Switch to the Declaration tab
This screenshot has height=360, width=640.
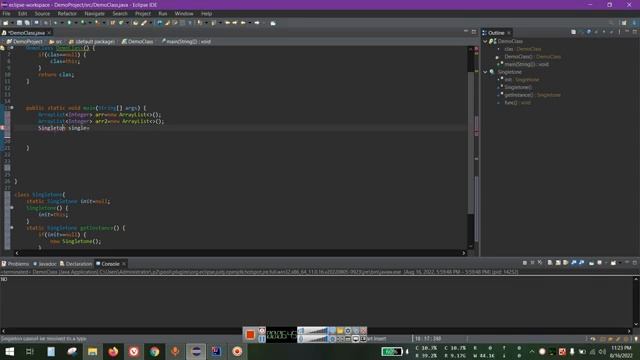[x=76, y=264]
